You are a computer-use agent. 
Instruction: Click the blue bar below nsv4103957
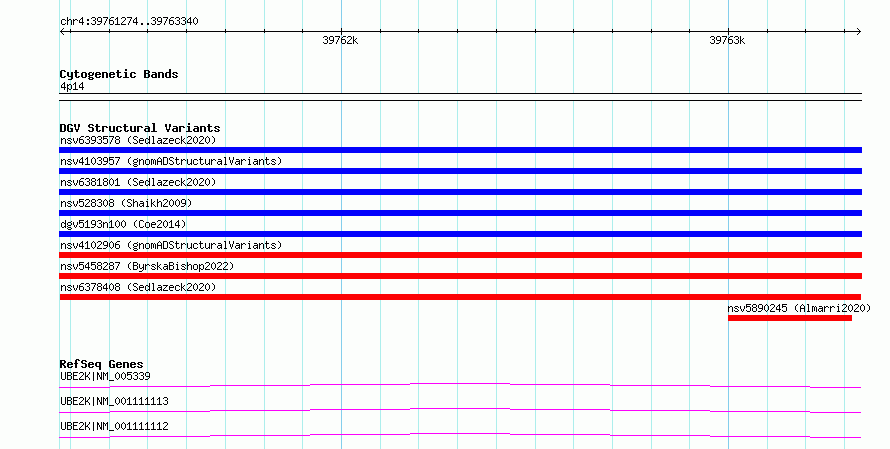point(460,171)
